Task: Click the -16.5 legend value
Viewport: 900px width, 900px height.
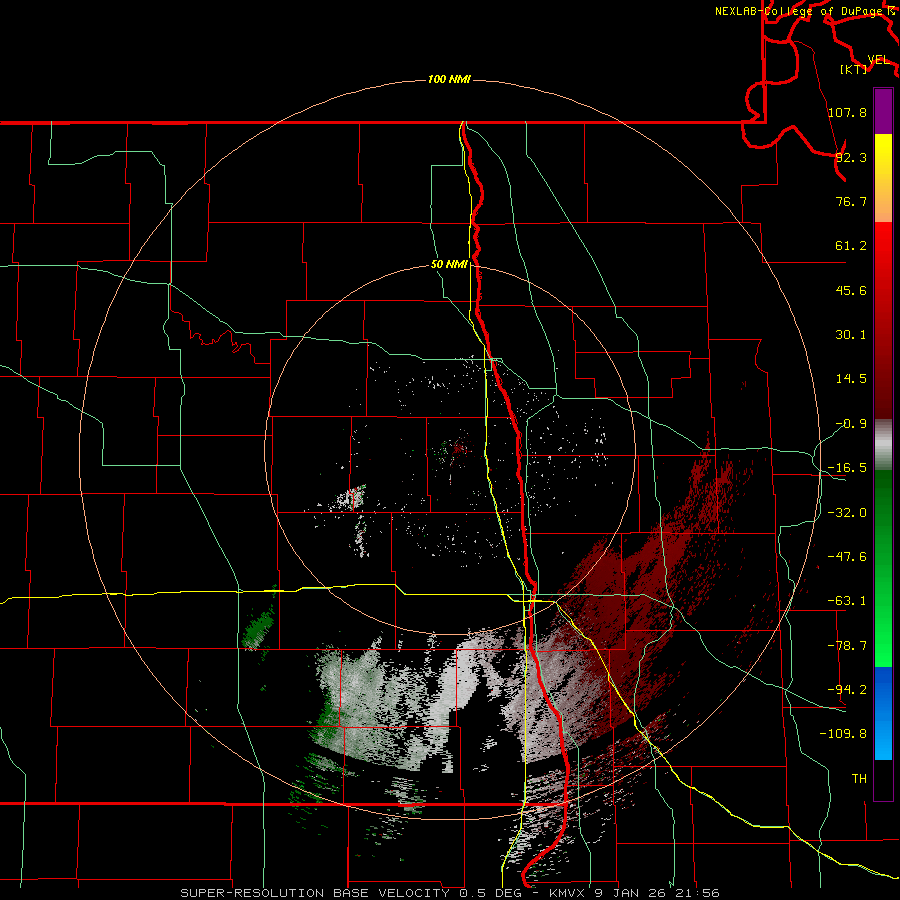Action: [847, 468]
